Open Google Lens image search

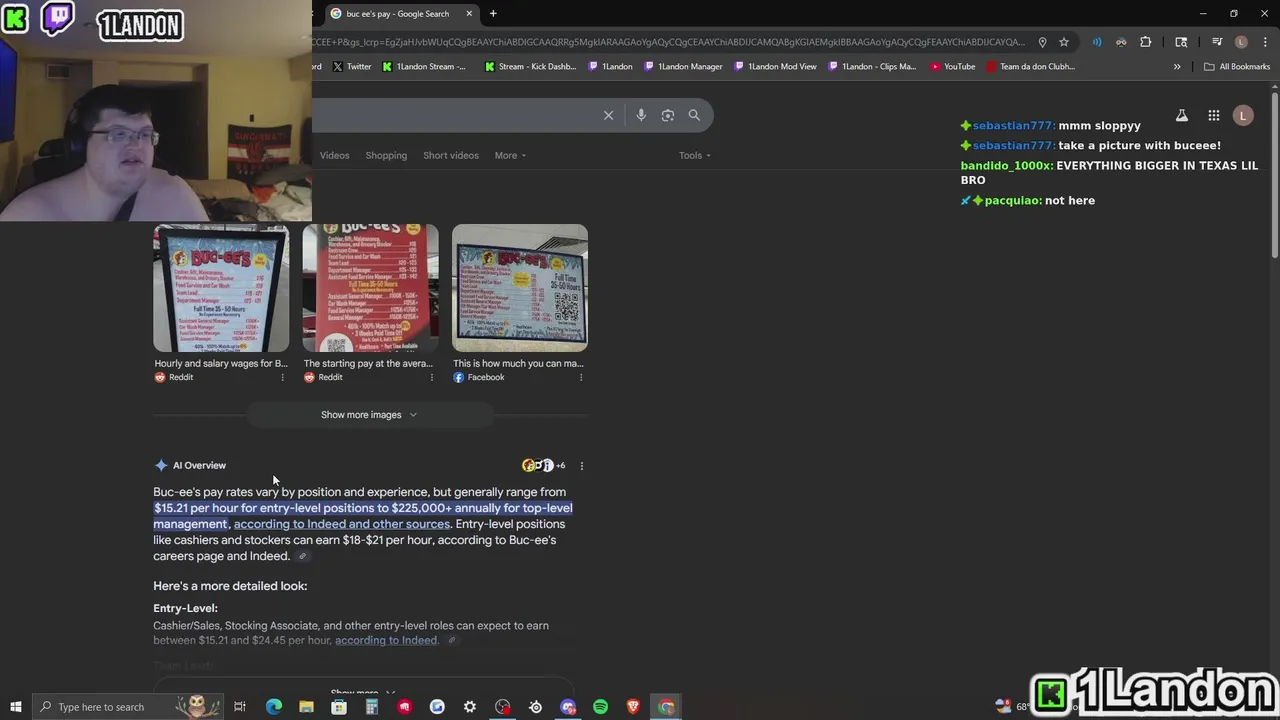pyautogui.click(x=668, y=115)
